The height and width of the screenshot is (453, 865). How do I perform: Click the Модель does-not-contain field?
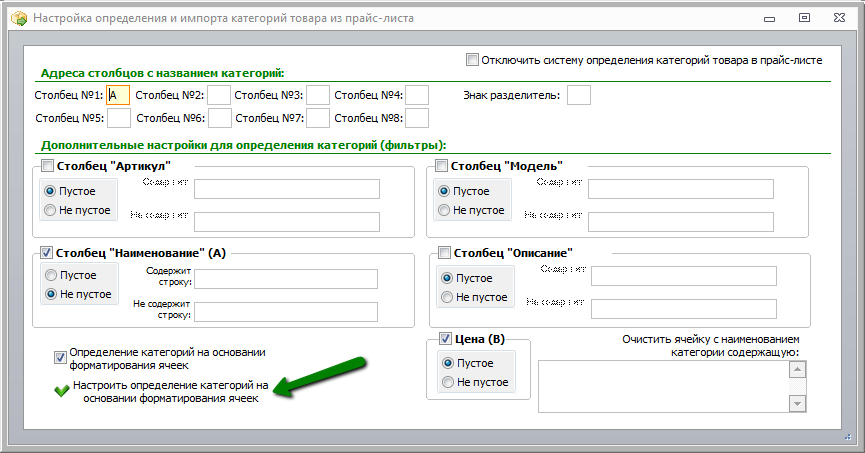[681, 222]
